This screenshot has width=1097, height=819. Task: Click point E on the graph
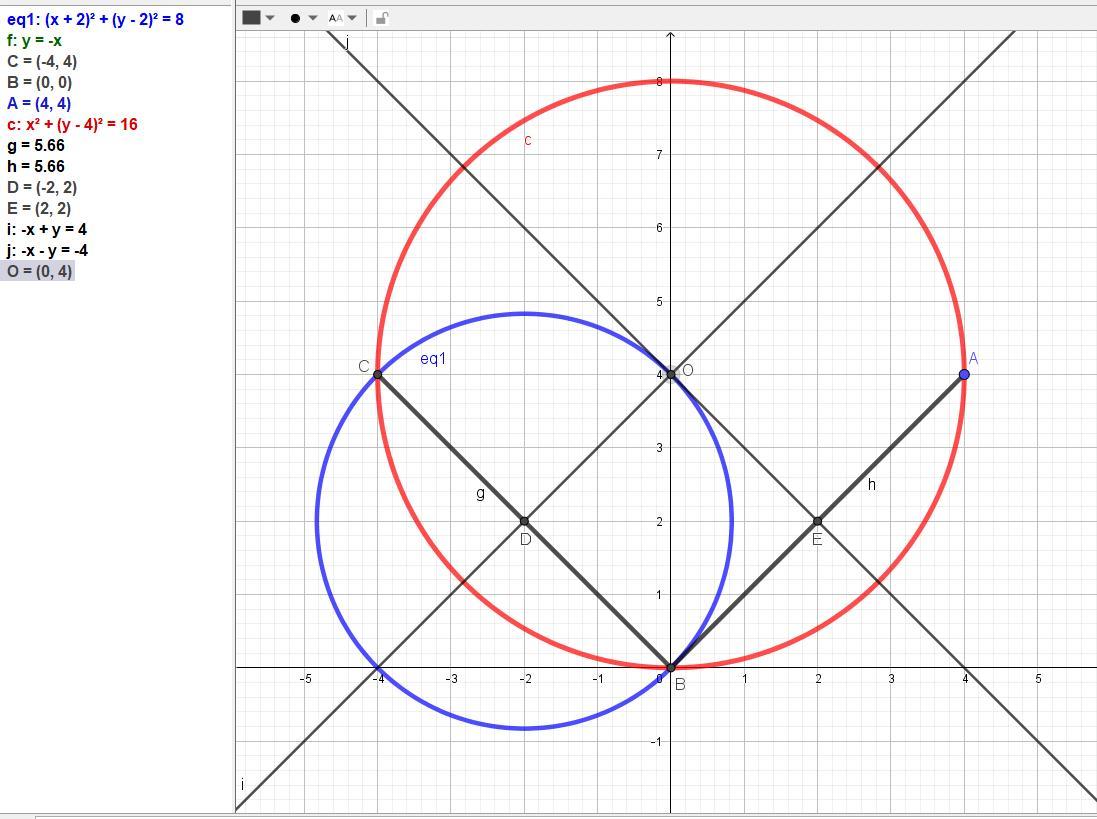pos(817,521)
